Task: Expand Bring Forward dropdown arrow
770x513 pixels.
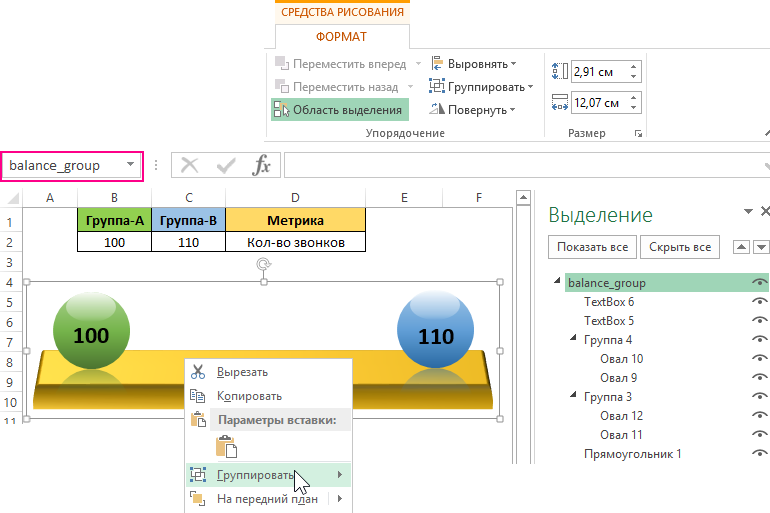Action: pos(418,63)
